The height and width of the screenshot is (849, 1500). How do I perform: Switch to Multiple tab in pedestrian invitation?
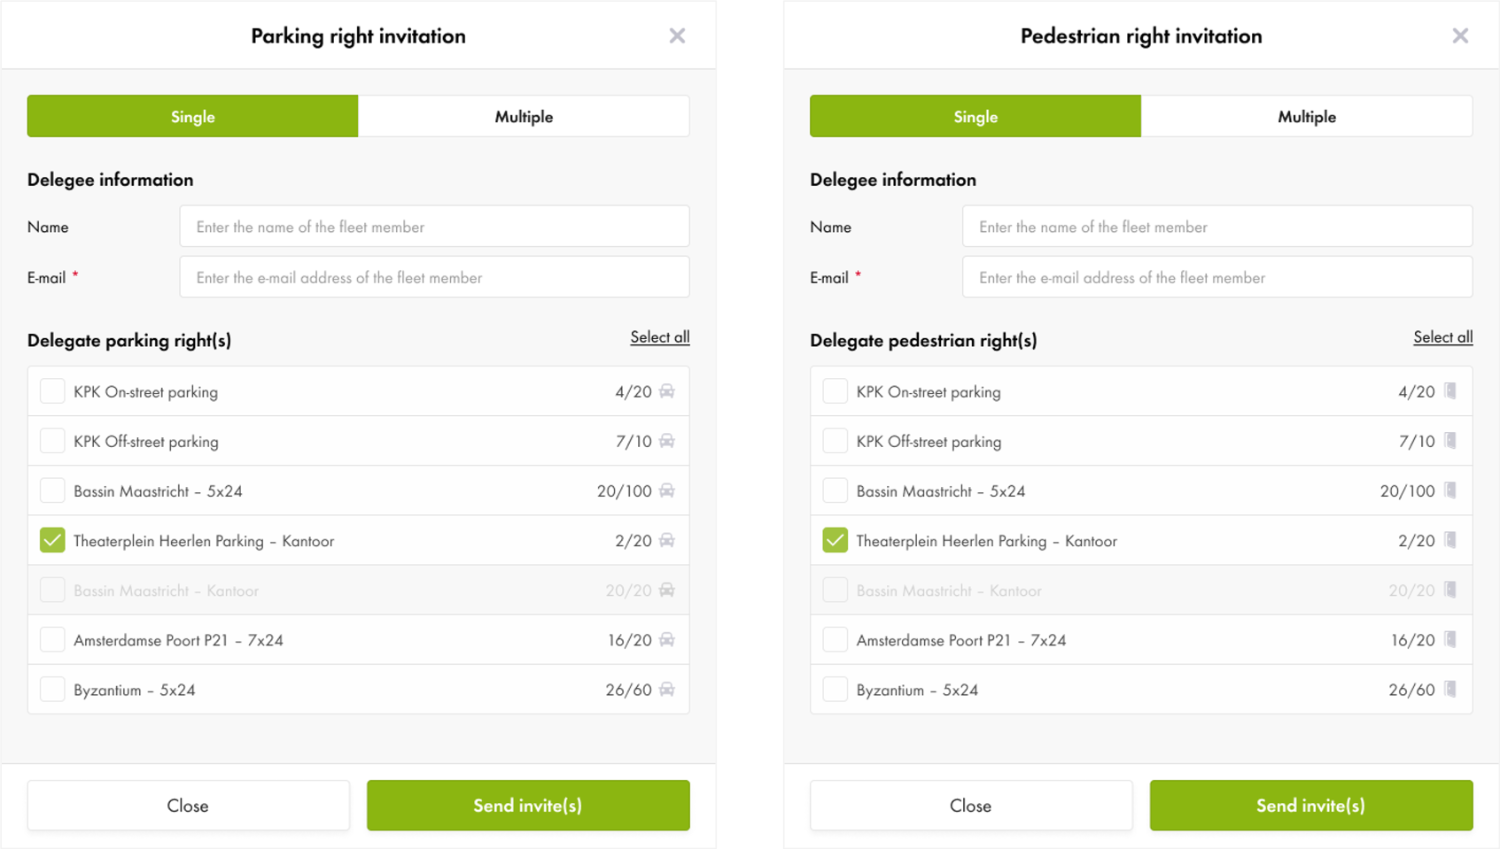(1306, 116)
